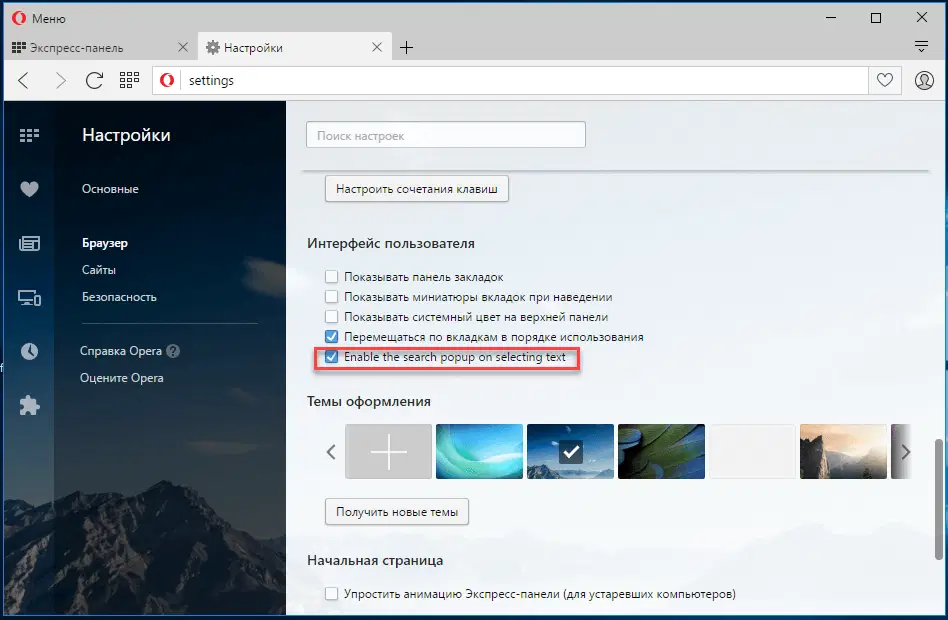Switch to the Настройки tab

[x=294, y=47]
